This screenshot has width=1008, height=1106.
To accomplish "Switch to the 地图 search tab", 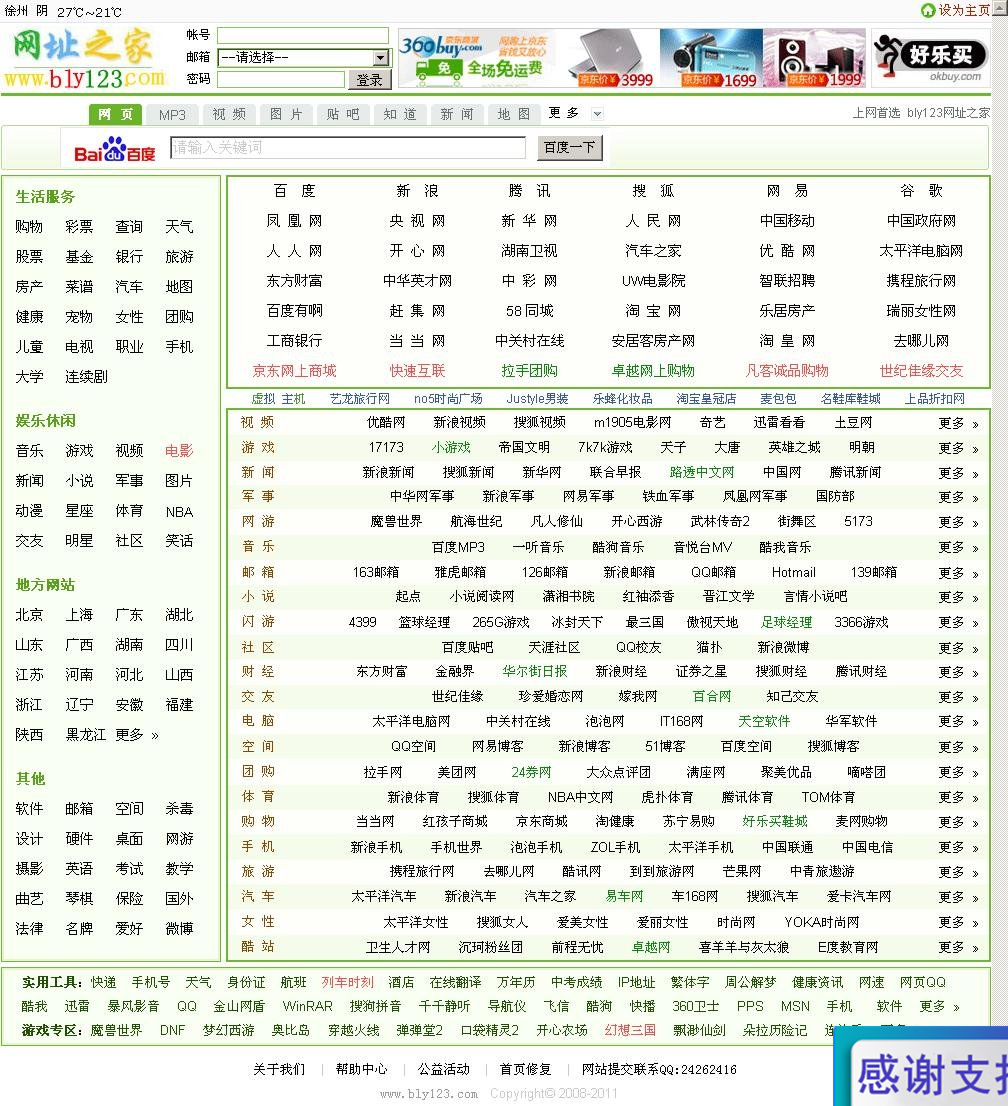I will click(514, 114).
